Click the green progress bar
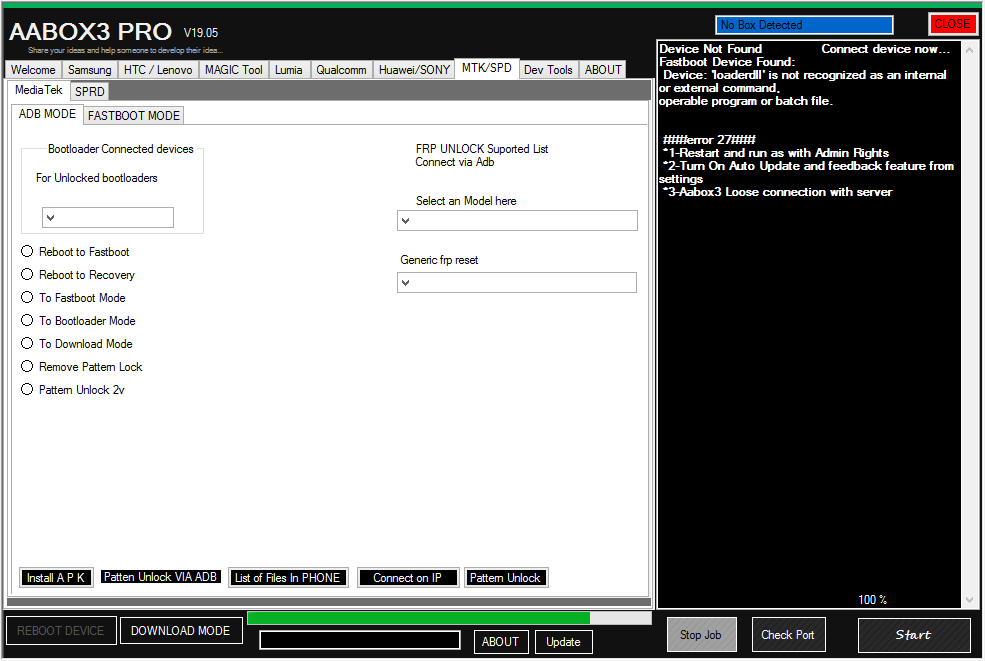This screenshot has height=661, width=985. coord(449,618)
